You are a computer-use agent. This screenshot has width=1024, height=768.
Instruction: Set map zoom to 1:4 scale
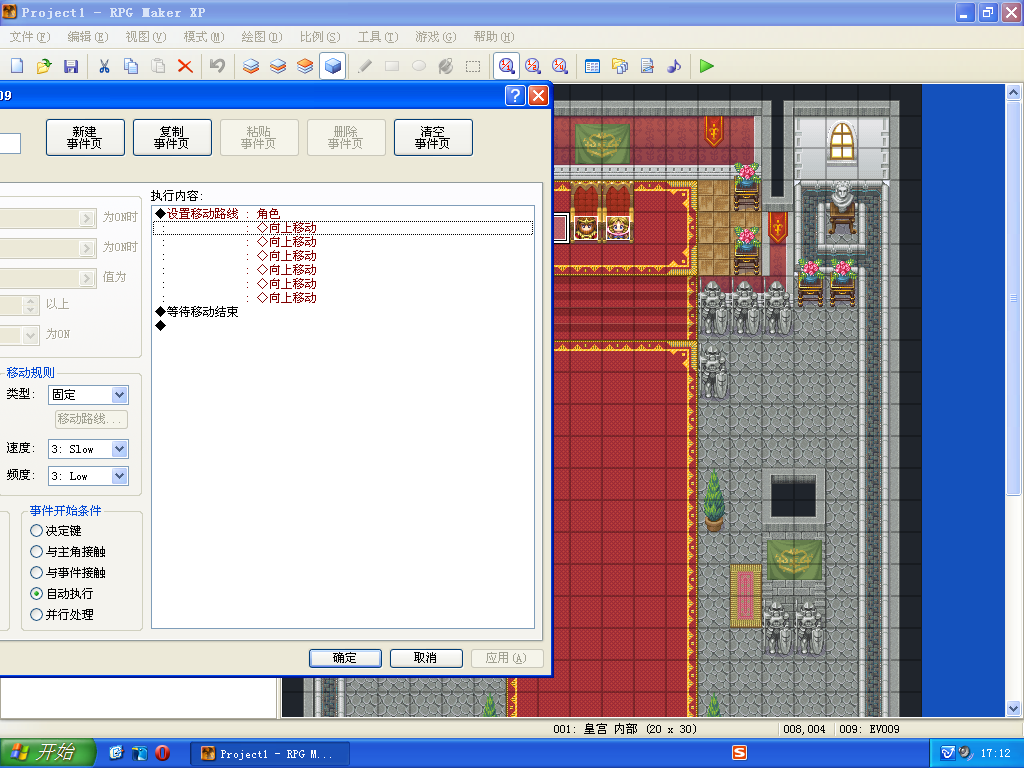point(560,66)
